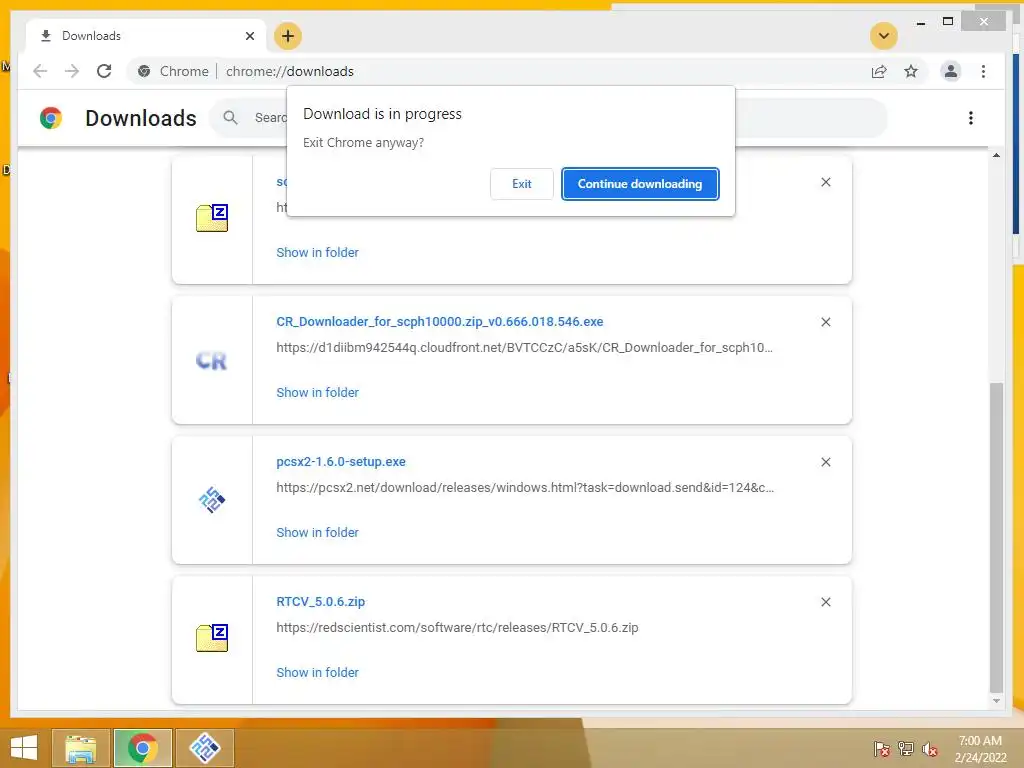Click the cloudfront.net source URL
The height and width of the screenshot is (768, 1024).
point(524,347)
